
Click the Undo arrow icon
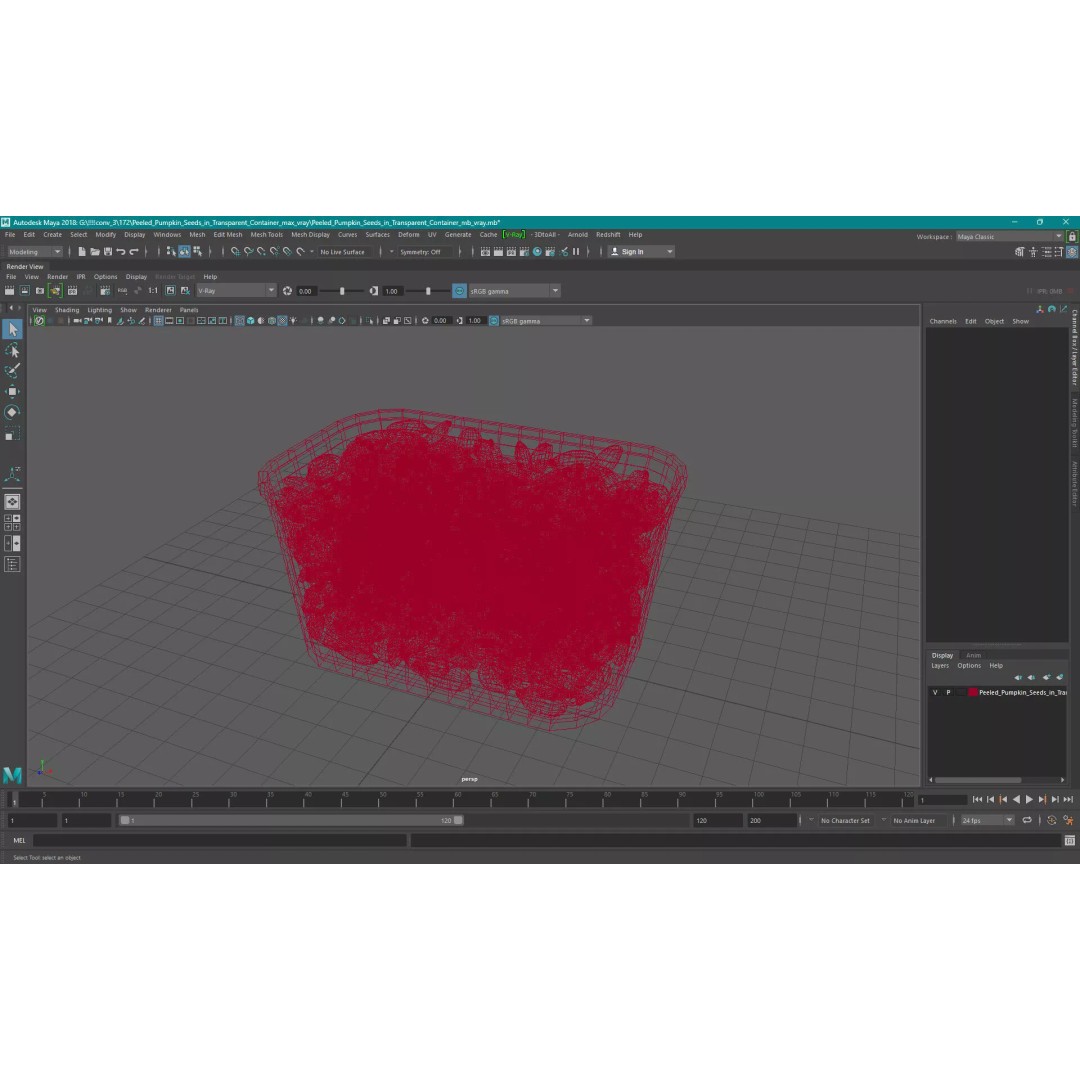[x=121, y=251]
